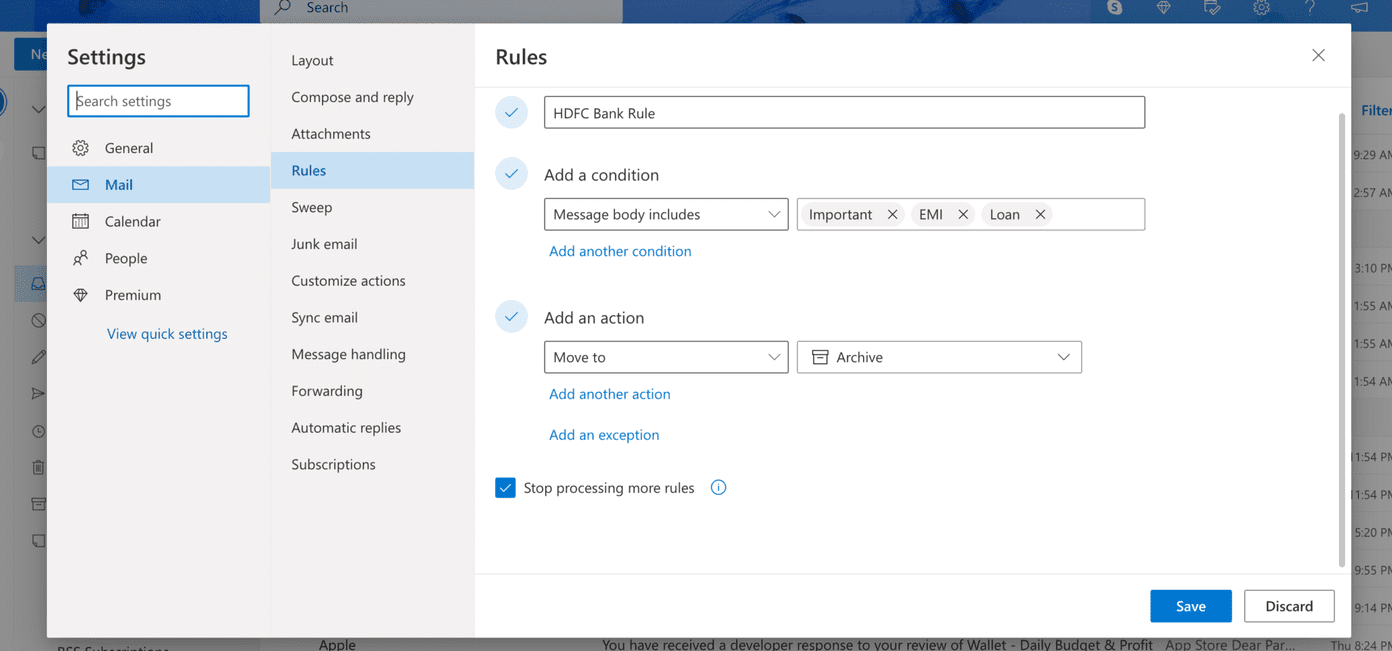Click View quick settings link
The image size is (1392, 651).
point(167,334)
